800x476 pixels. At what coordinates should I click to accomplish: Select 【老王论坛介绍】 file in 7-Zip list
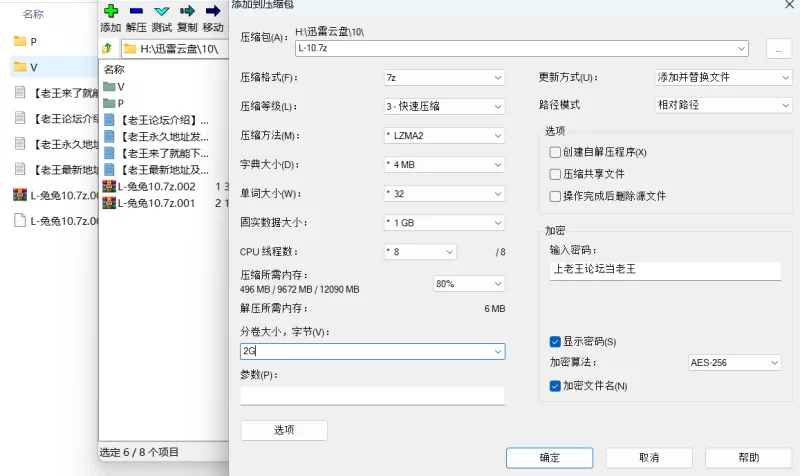point(157,120)
